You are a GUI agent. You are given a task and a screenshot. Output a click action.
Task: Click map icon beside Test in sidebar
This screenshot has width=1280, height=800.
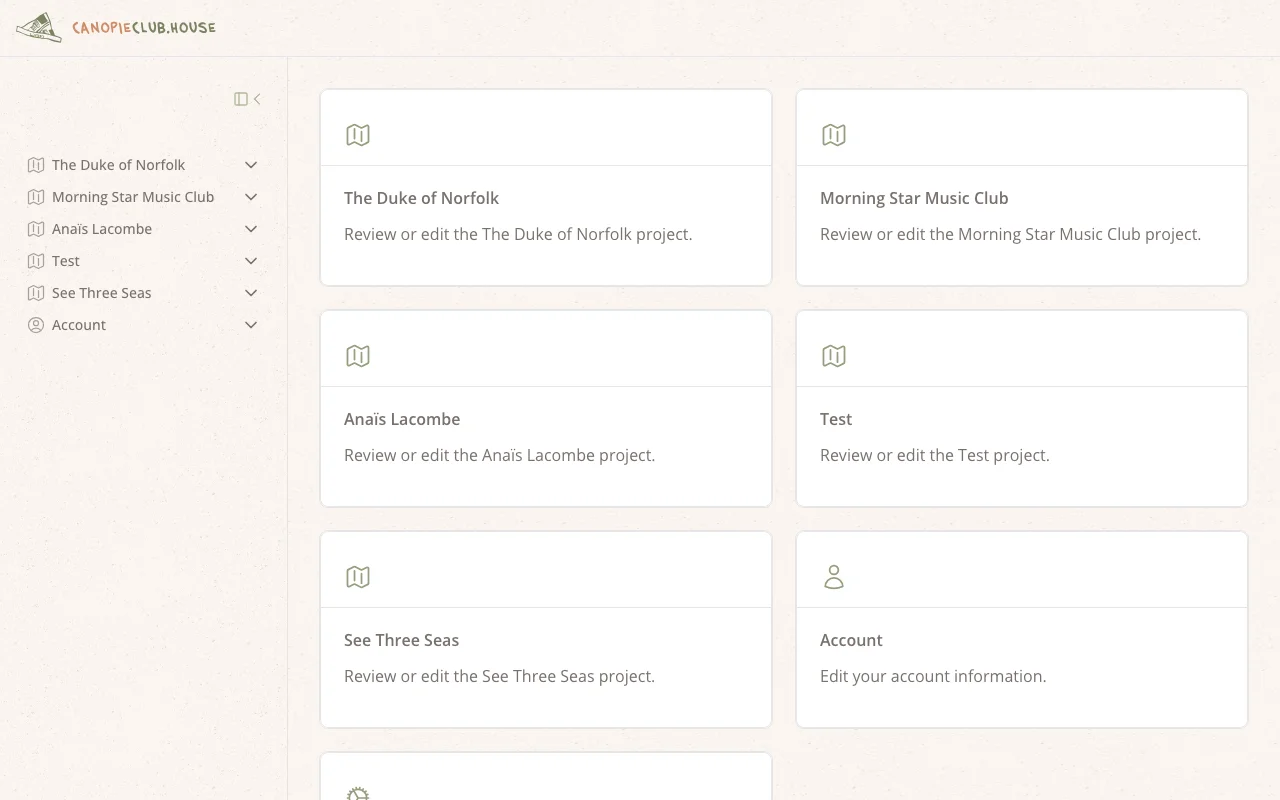pos(36,261)
